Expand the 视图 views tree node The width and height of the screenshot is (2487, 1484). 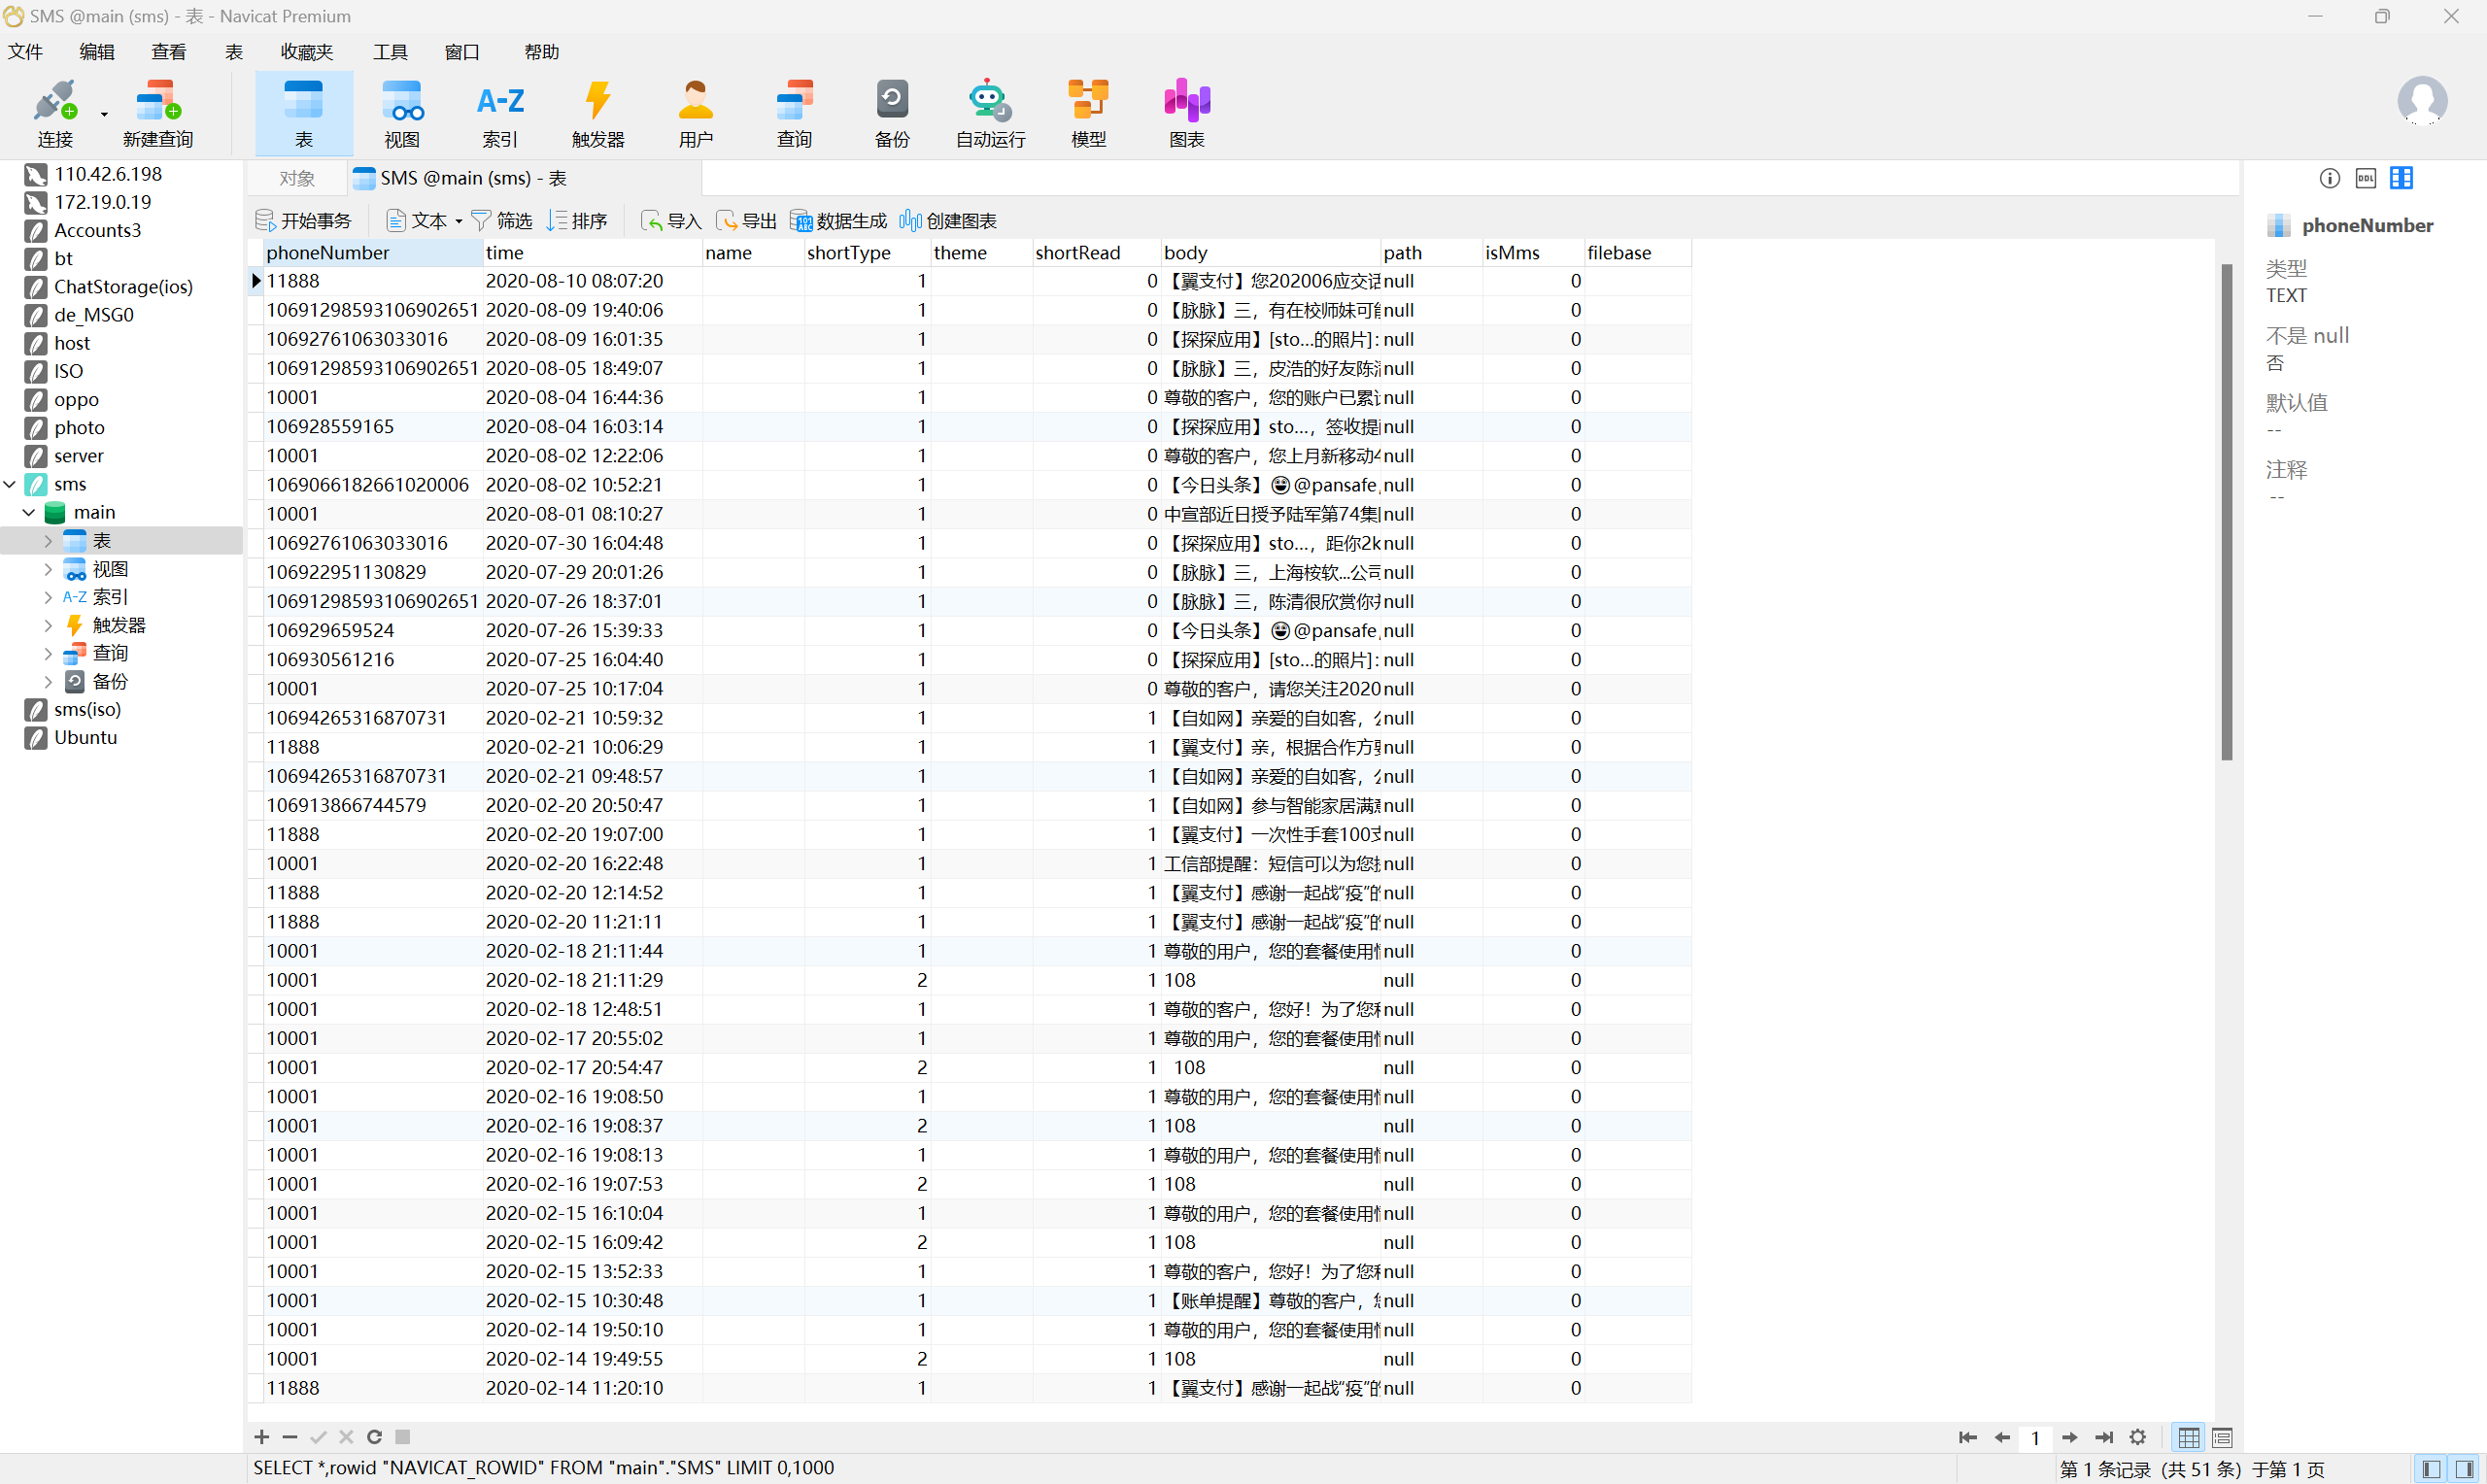tap(48, 569)
